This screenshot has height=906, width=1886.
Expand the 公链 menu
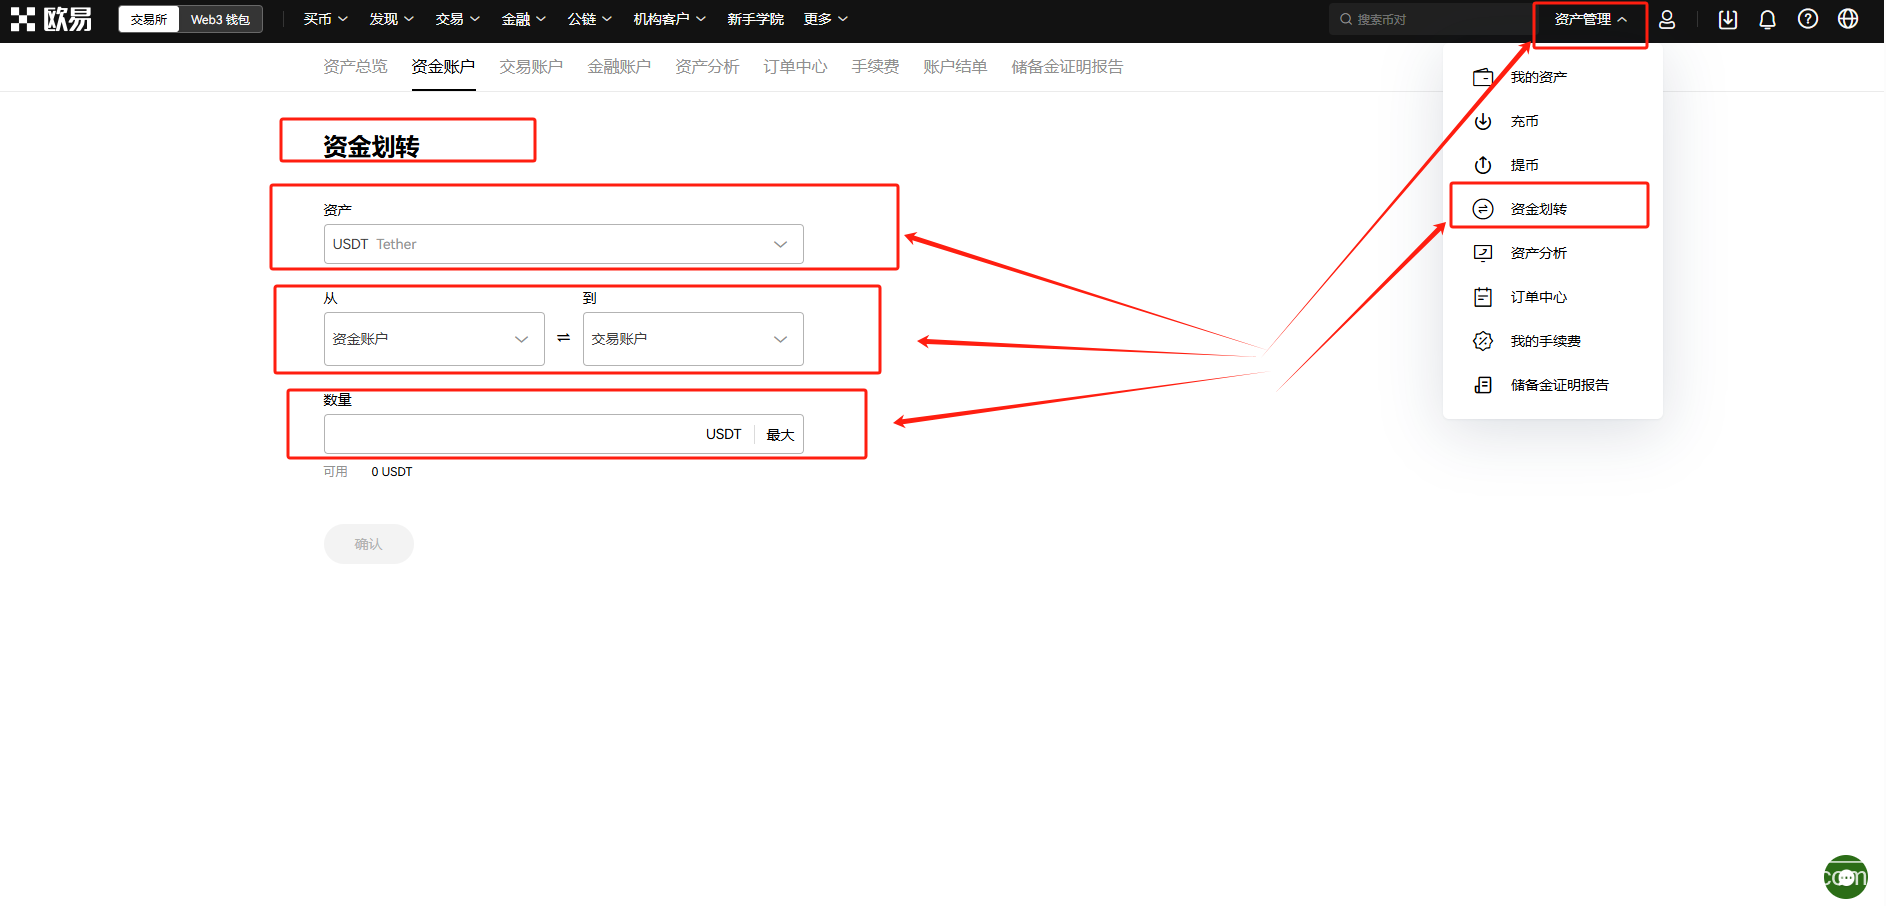(590, 19)
